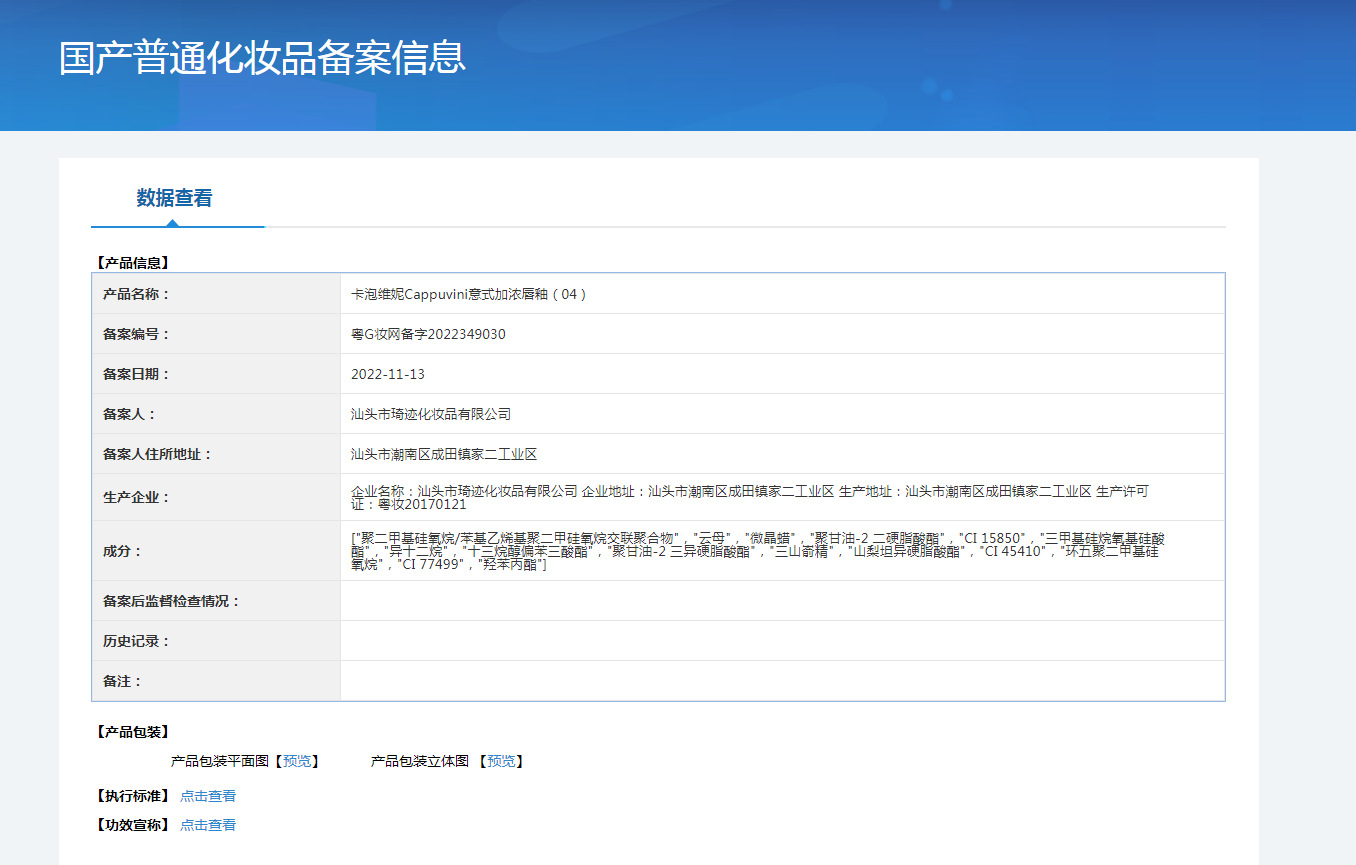Click the empty 备案后监督检查情况 cell
This screenshot has width=1356, height=865.
[x=782, y=601]
